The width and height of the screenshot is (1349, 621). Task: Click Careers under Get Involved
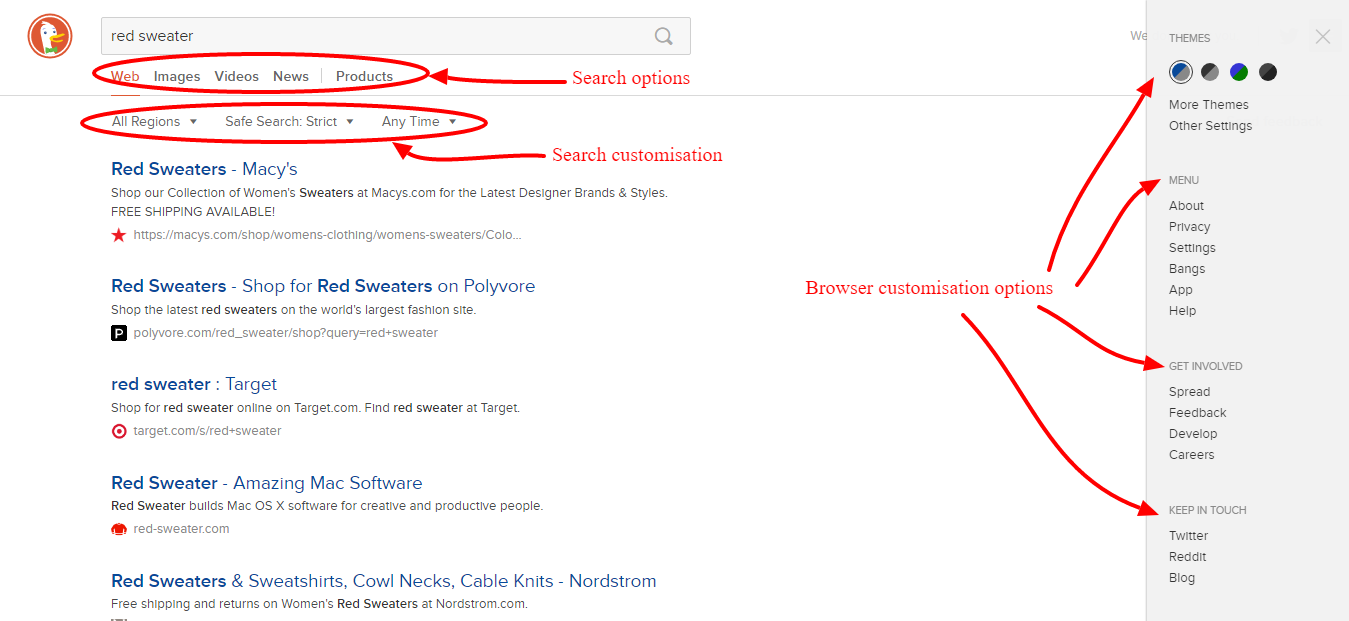tap(1192, 455)
